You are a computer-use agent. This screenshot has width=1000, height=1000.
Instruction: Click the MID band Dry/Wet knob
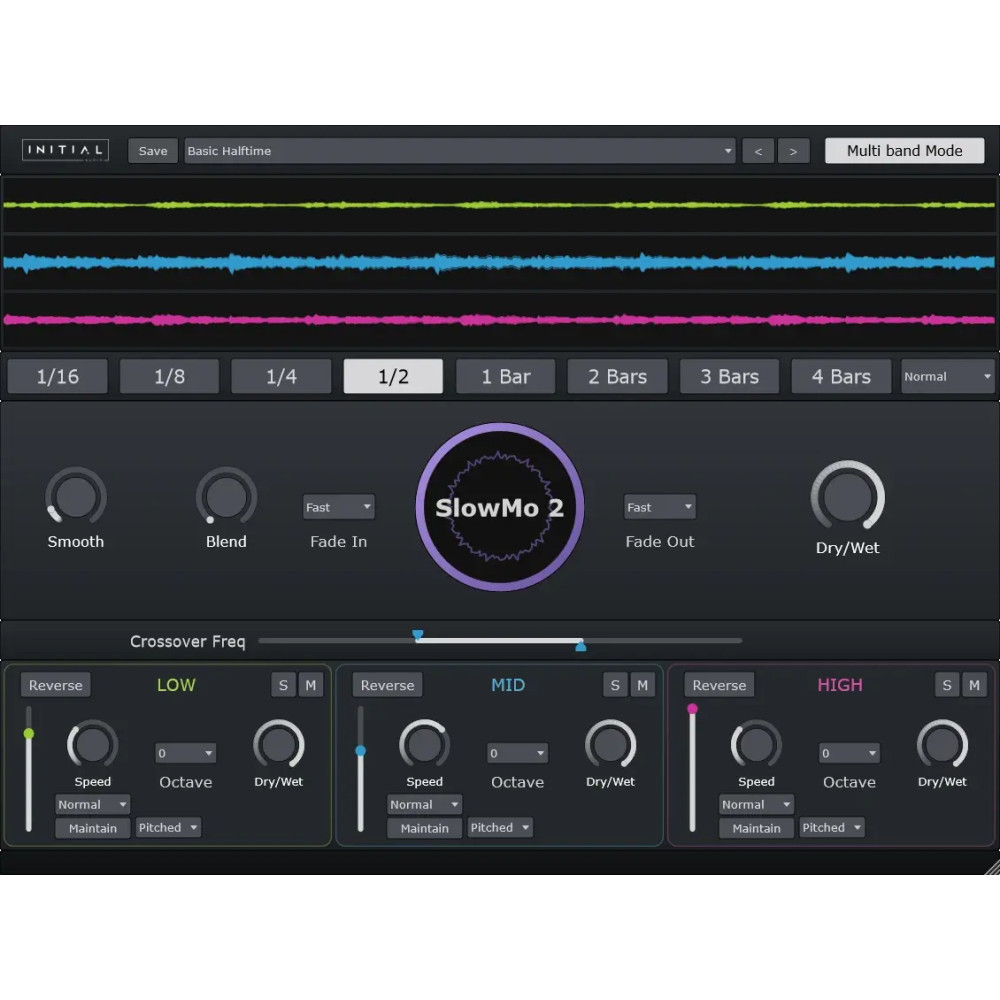click(x=610, y=745)
